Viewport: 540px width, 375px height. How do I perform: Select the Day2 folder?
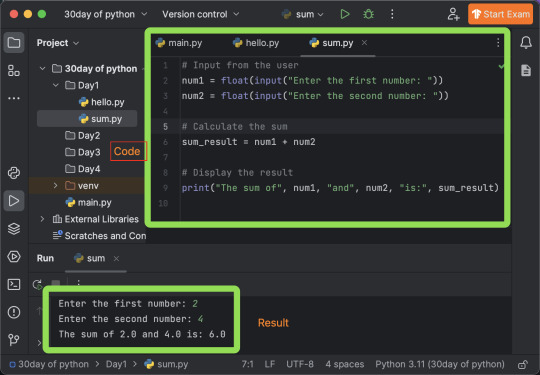tap(82, 136)
